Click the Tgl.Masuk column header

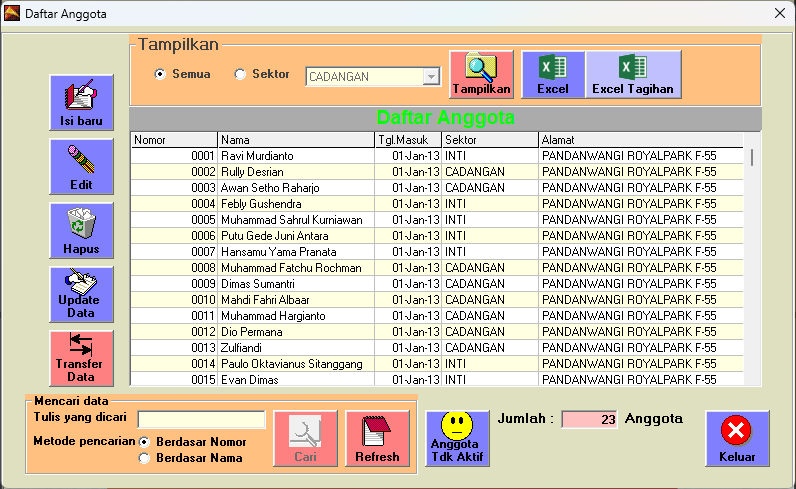coord(408,140)
